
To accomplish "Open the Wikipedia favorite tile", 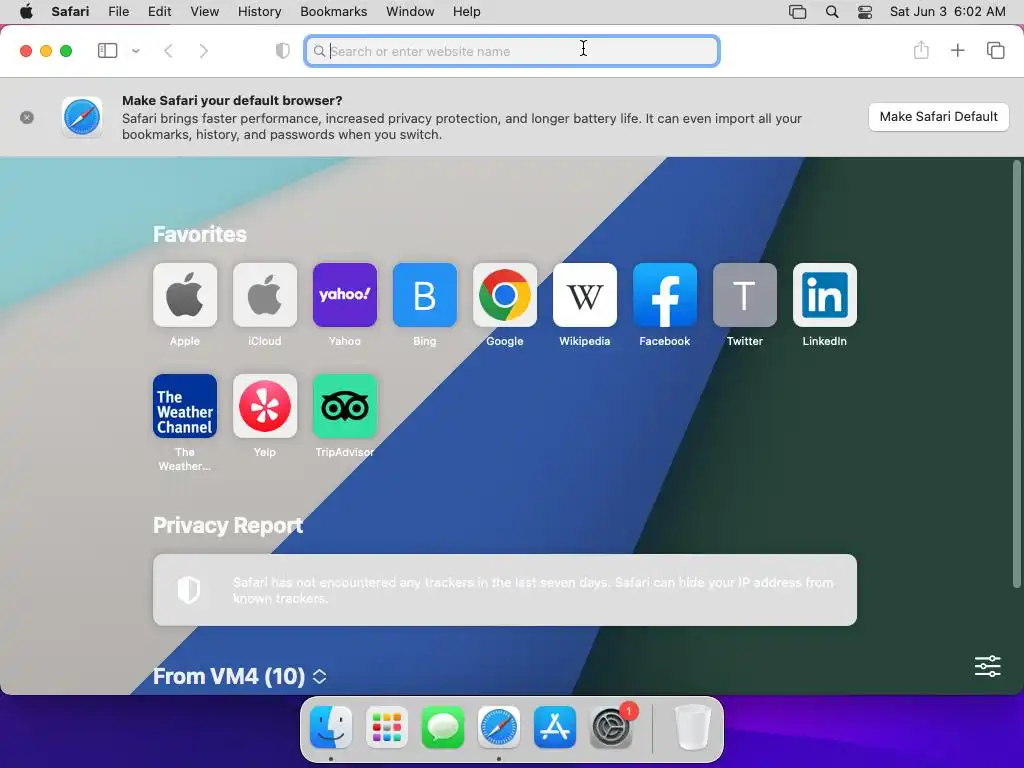I will pos(584,295).
